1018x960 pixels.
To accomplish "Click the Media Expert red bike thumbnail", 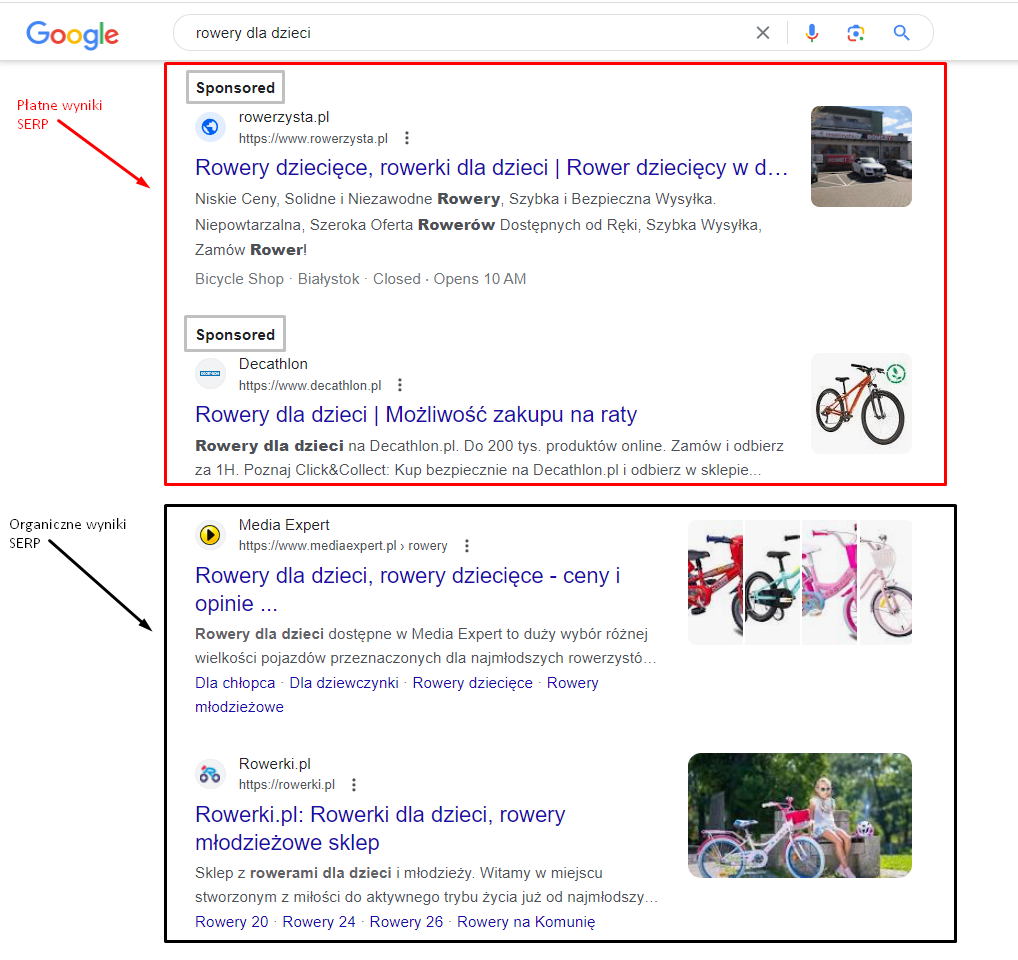I will click(715, 582).
